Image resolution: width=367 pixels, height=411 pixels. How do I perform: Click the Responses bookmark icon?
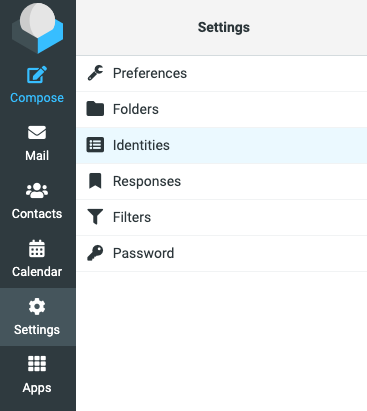[95, 181]
